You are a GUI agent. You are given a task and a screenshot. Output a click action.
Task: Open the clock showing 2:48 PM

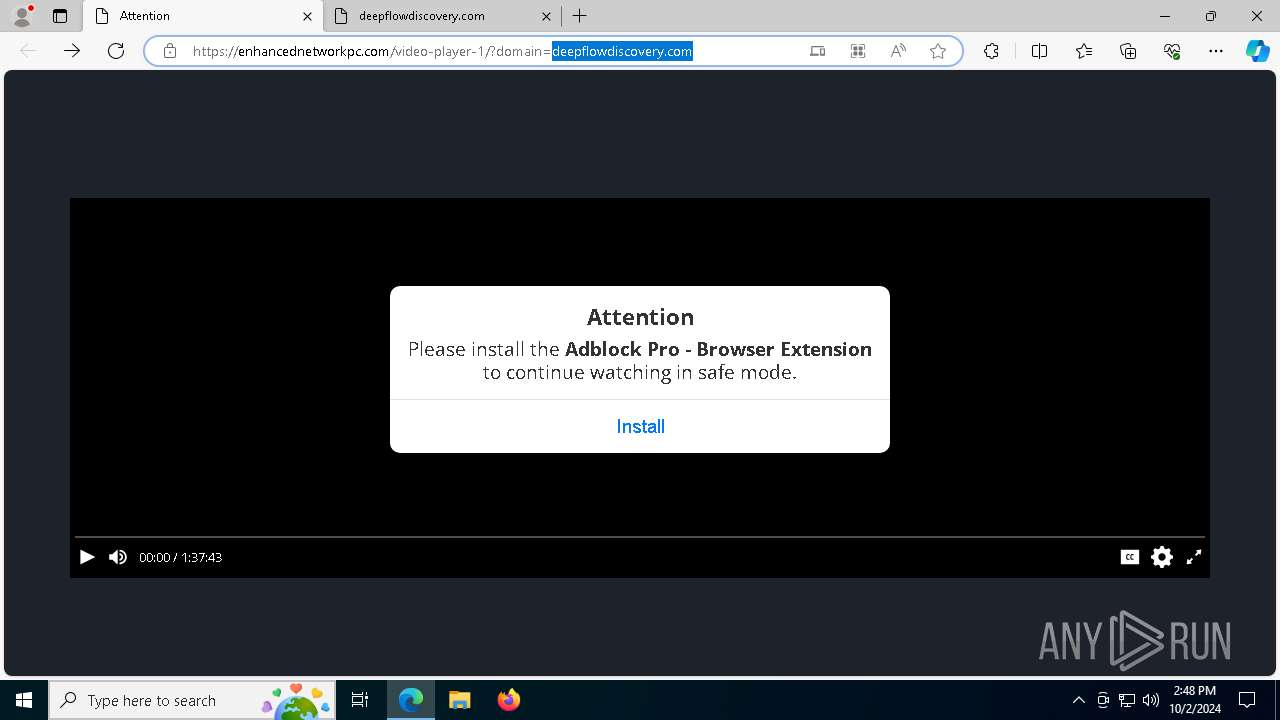coord(1194,700)
